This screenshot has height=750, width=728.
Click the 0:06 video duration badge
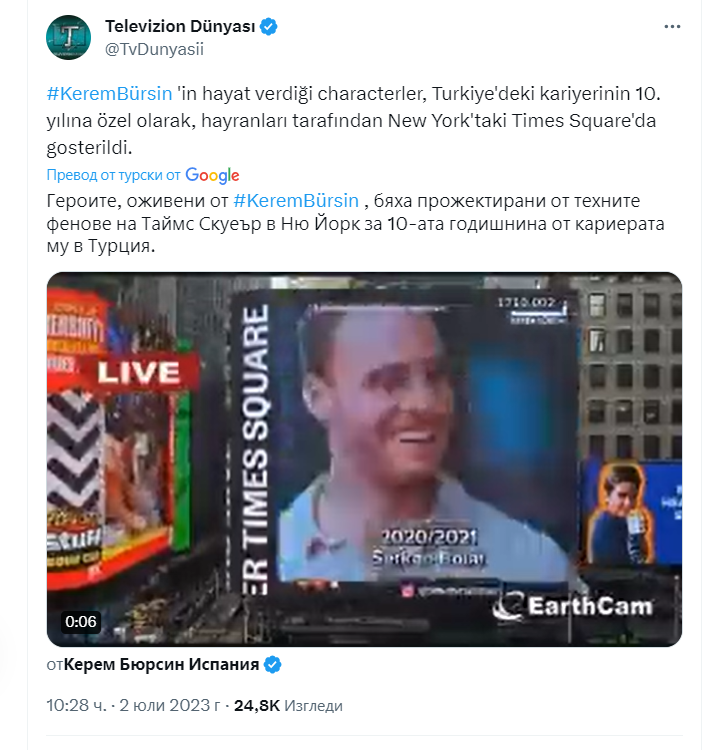tap(81, 622)
